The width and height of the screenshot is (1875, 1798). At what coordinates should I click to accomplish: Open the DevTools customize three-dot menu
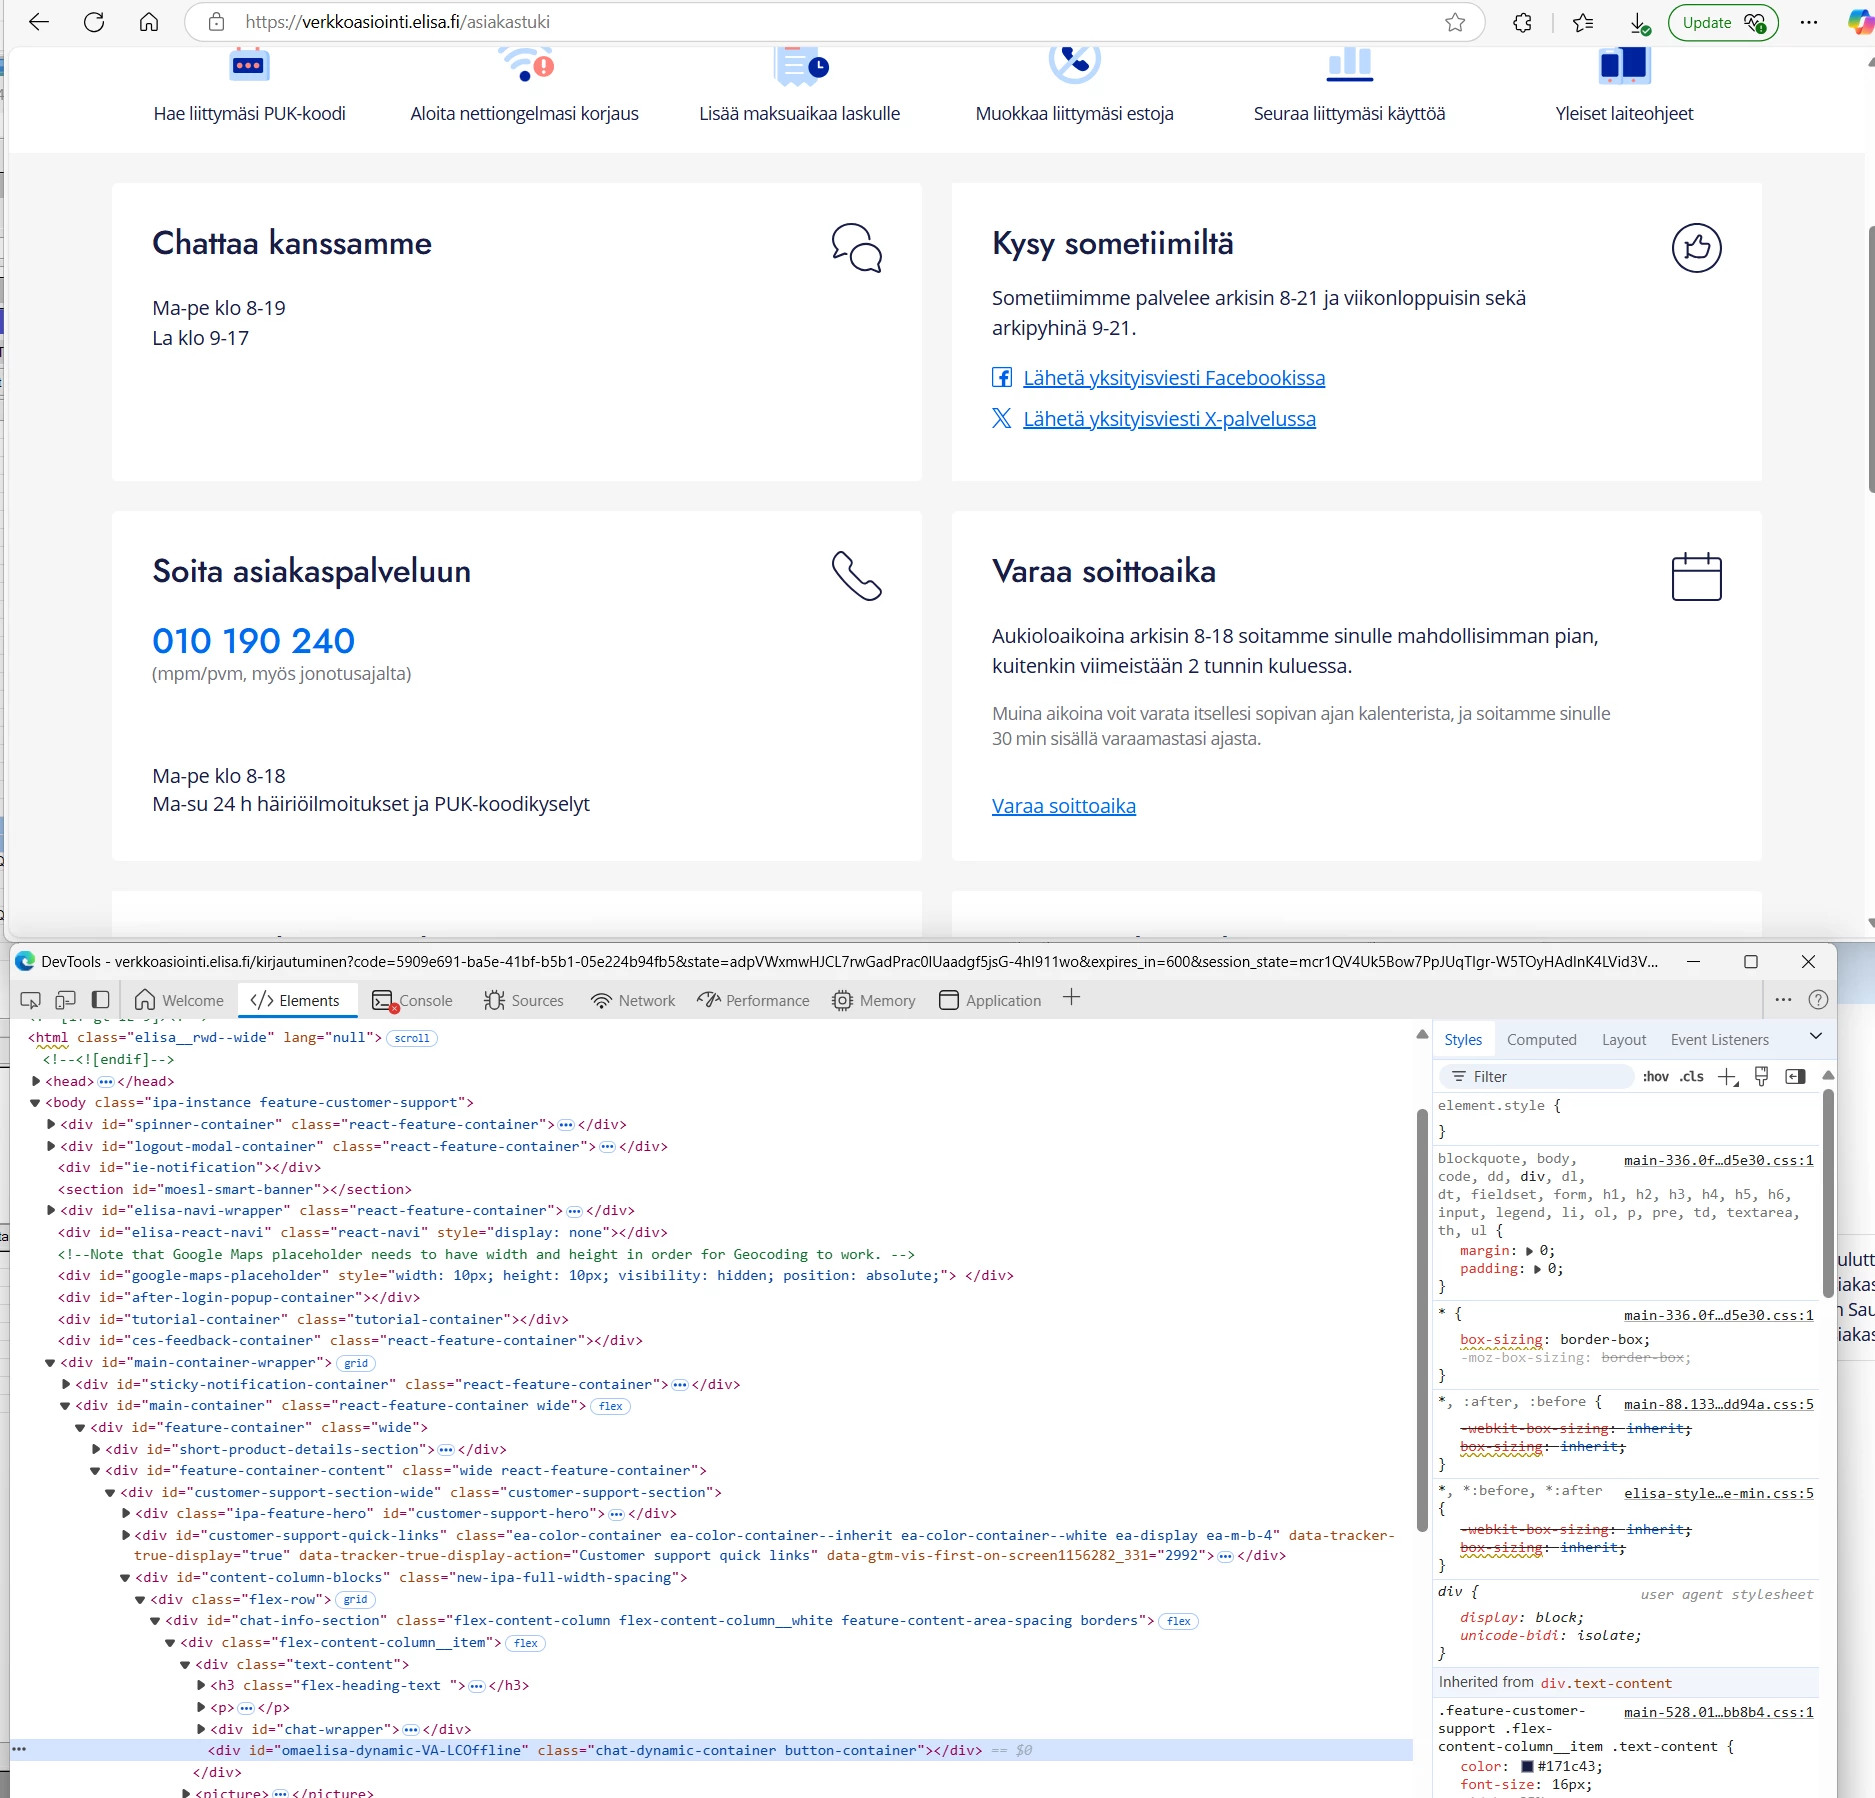(x=1784, y=999)
